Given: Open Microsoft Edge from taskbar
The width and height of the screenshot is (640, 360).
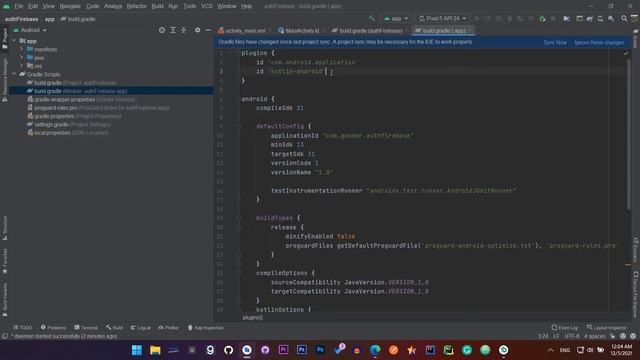Looking at the screenshot, I should (375, 350).
